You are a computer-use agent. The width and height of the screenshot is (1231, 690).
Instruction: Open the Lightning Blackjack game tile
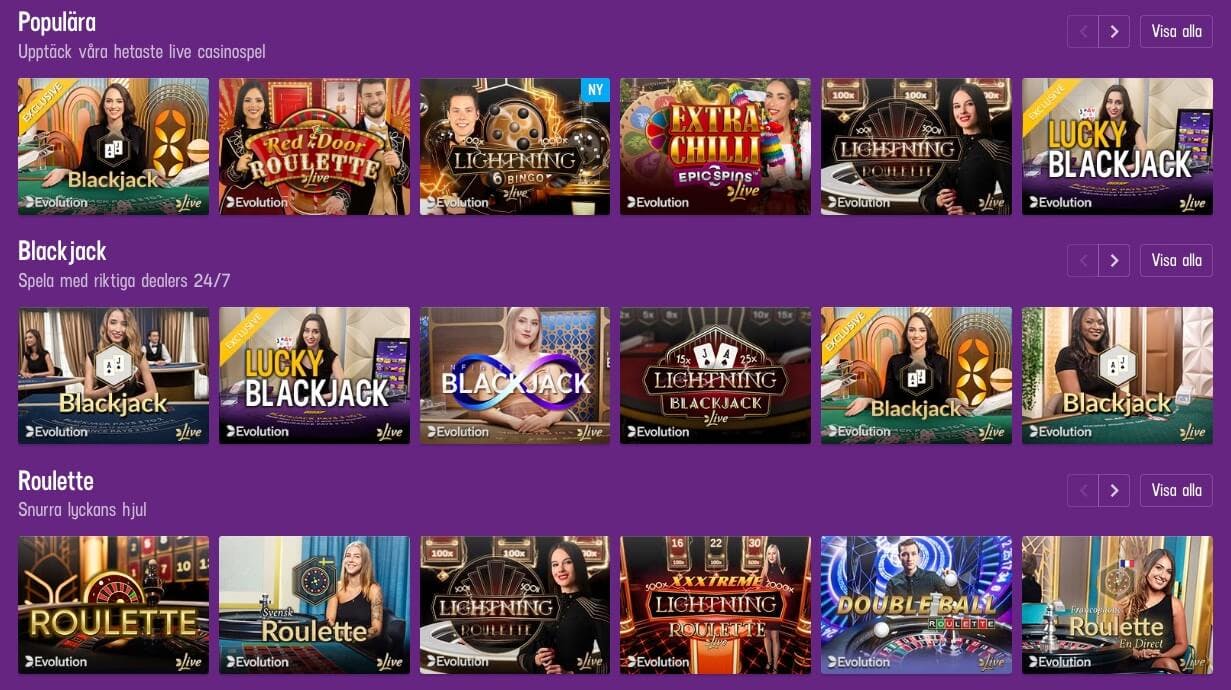point(715,375)
